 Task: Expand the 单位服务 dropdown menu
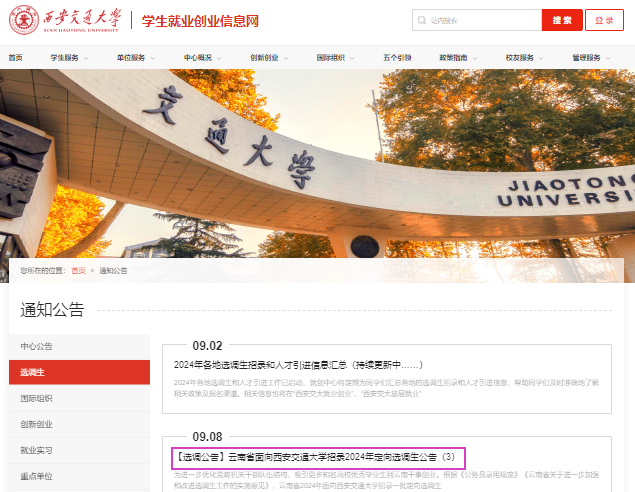(135, 58)
